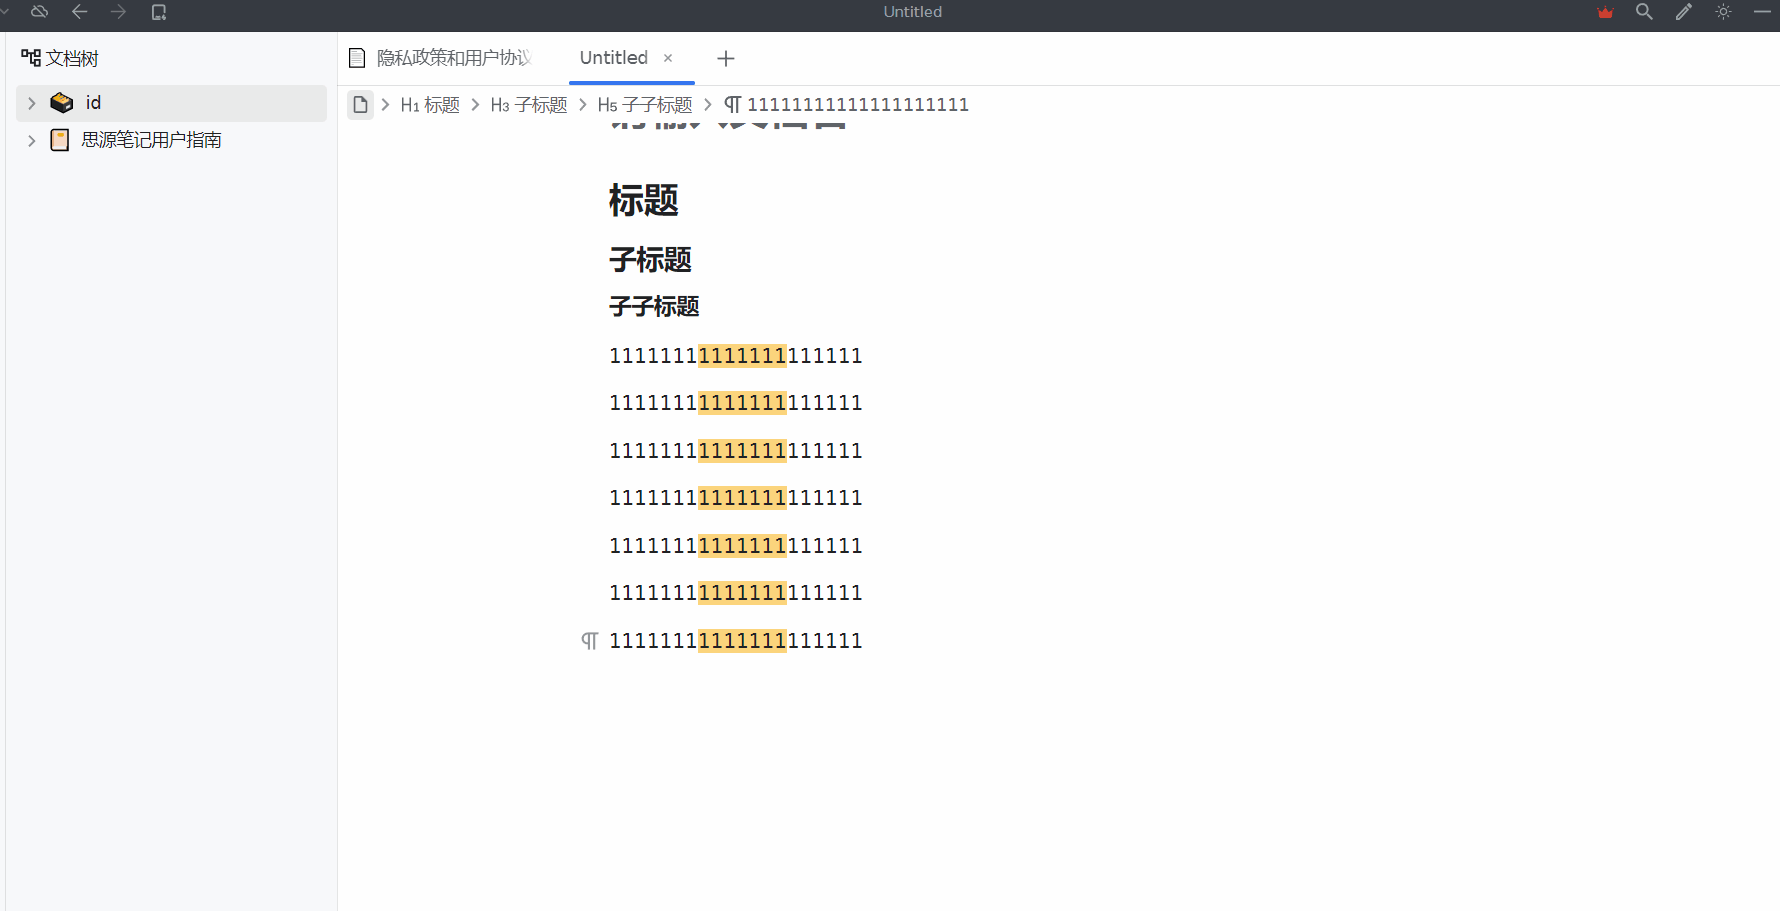The width and height of the screenshot is (1780, 911).
Task: Open search with the magnifier icon
Action: coord(1644,12)
